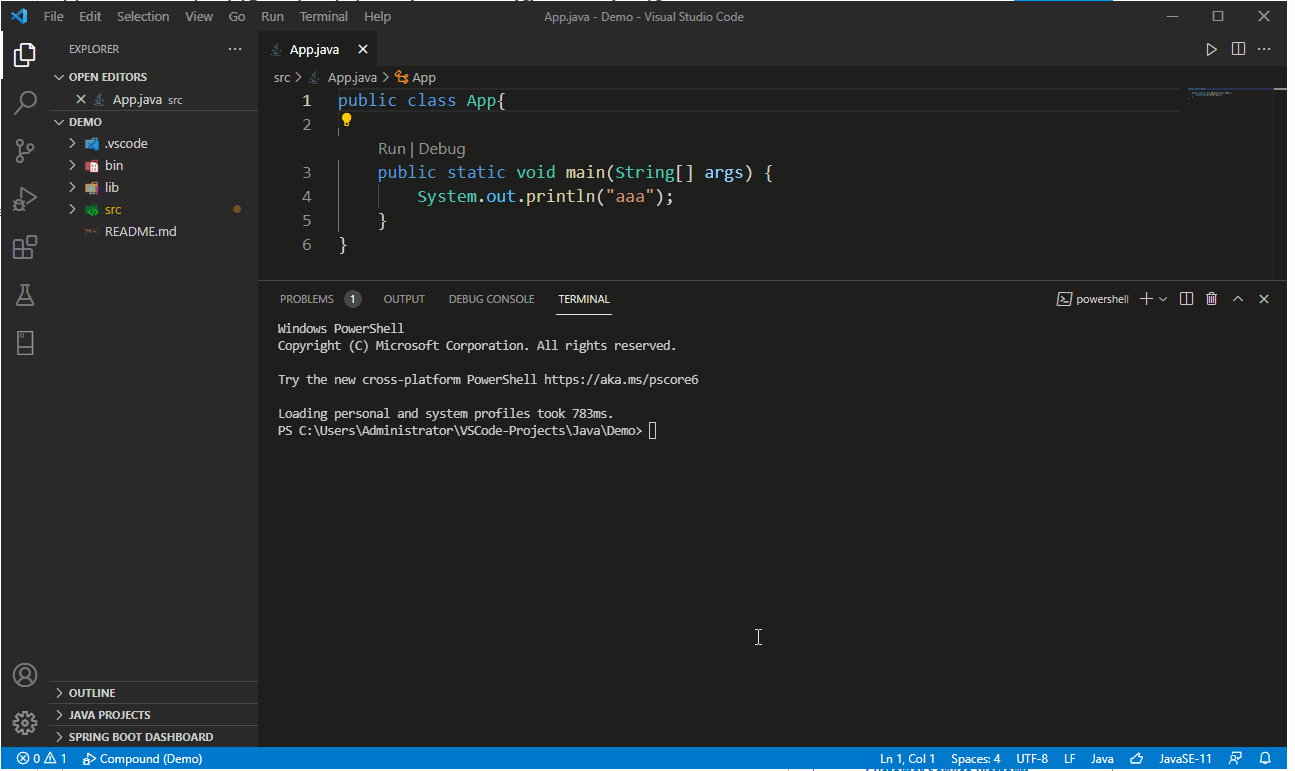Close the App.java editor tab

click(363, 49)
